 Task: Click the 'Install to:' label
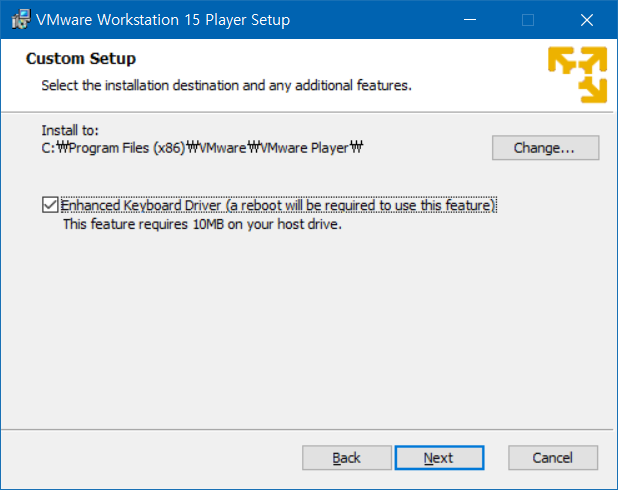70,130
